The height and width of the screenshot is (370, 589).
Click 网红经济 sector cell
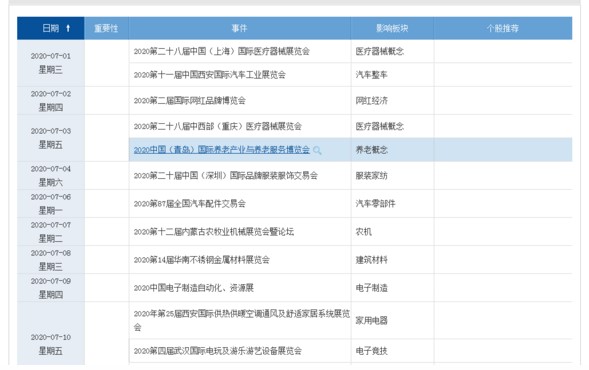point(372,101)
